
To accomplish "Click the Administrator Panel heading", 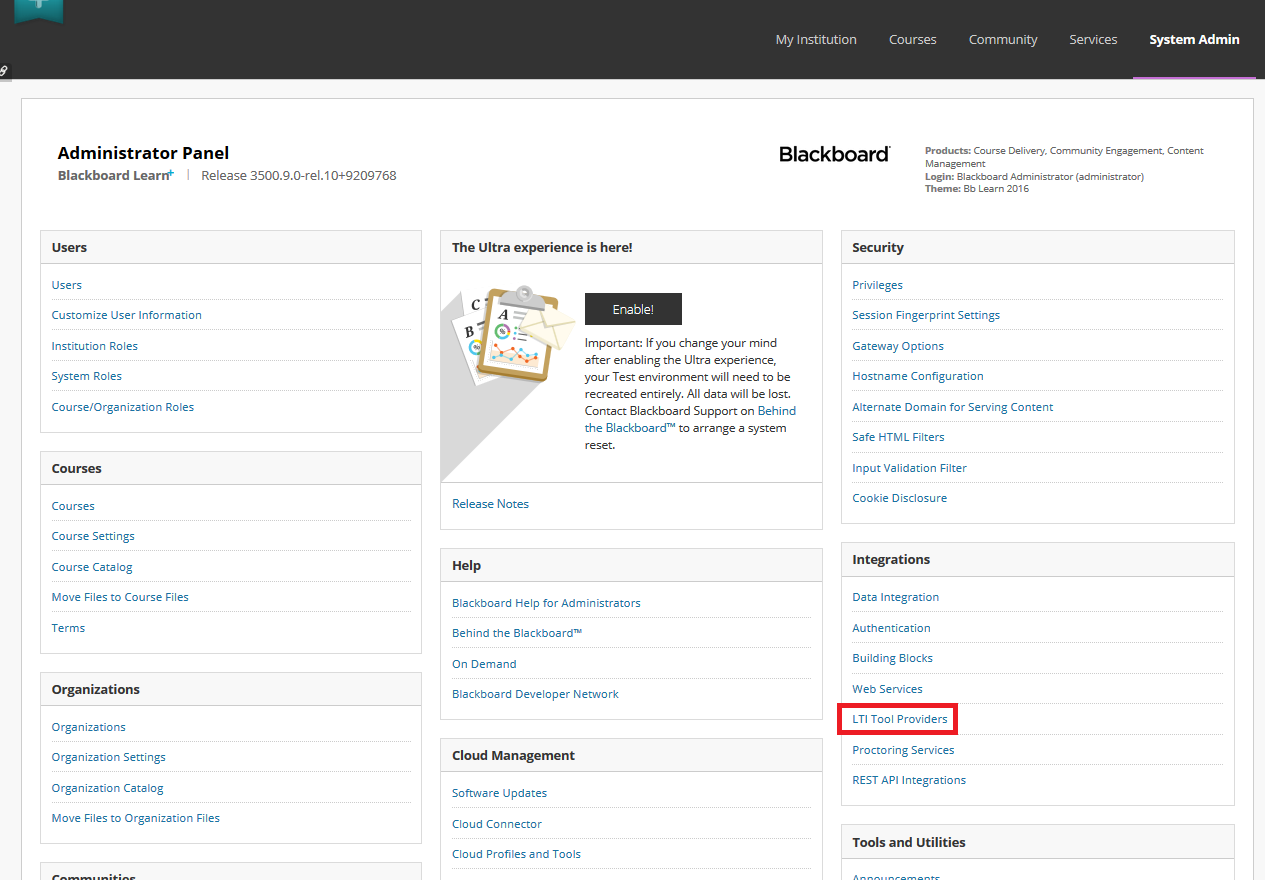I will [143, 153].
